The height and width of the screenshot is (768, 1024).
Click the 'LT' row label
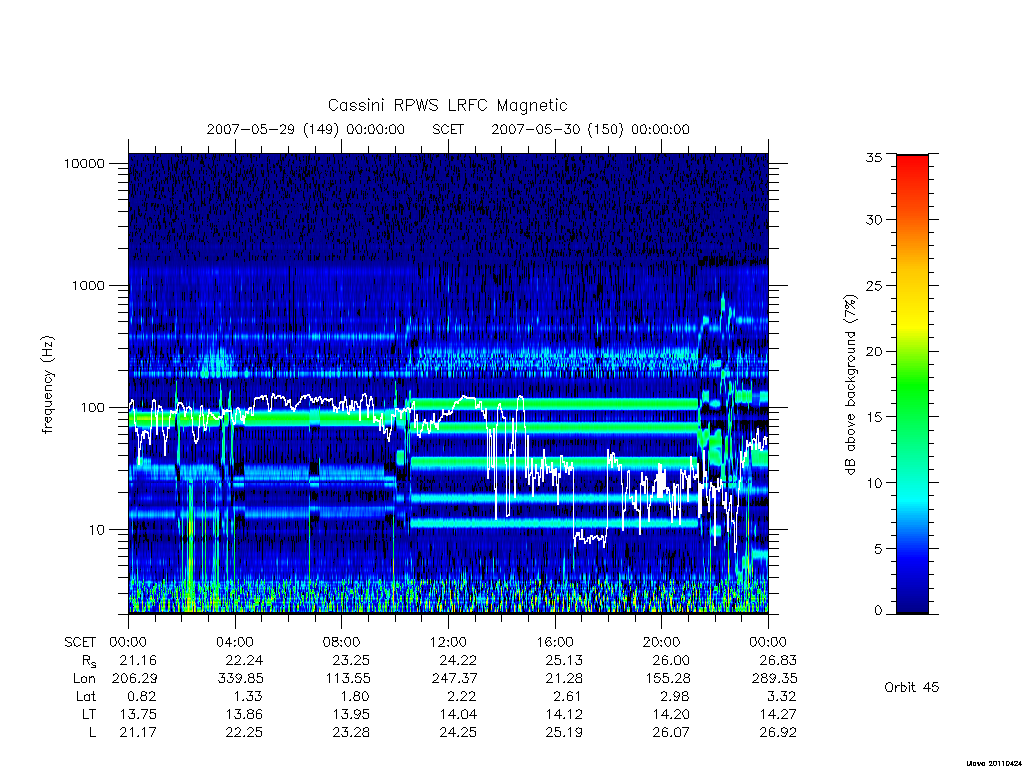coord(89,715)
